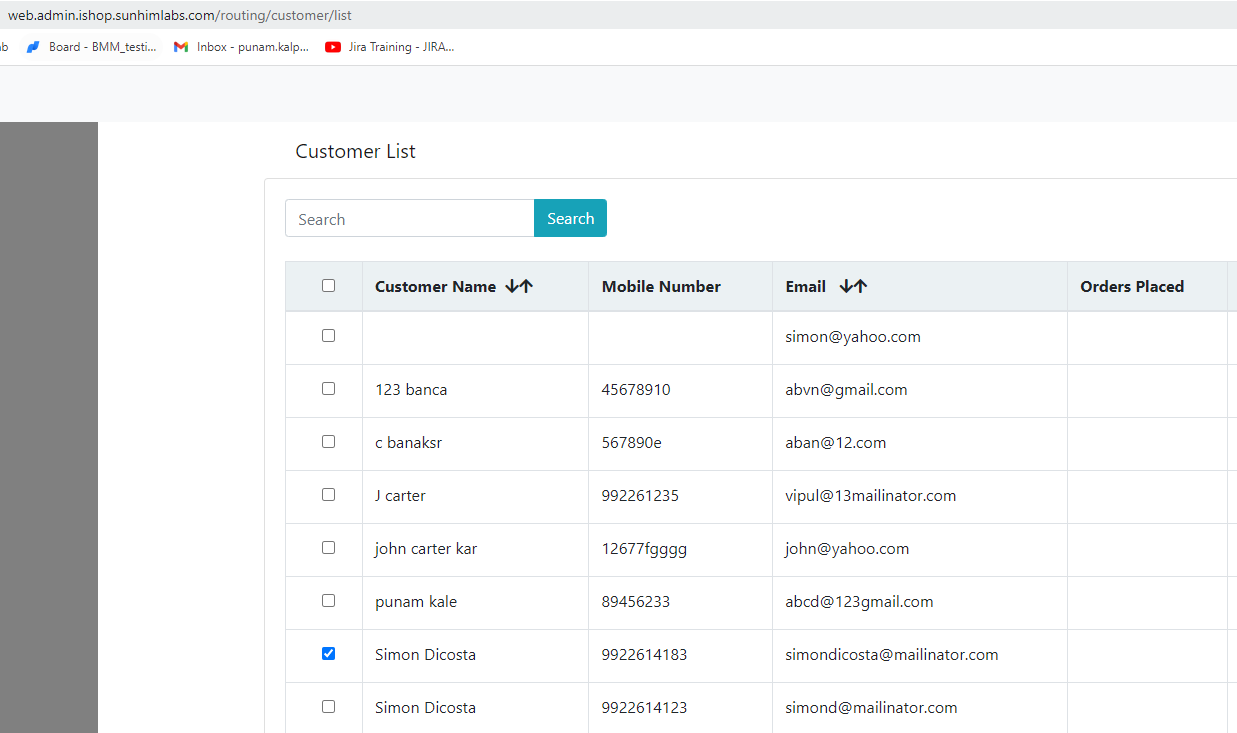Click email simondicosta@mailinator.com

892,655
